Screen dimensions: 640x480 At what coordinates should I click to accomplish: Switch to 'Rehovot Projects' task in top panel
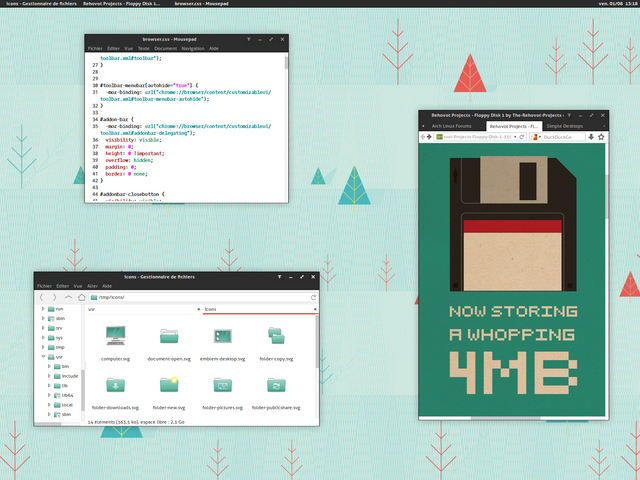pyautogui.click(x=121, y=4)
